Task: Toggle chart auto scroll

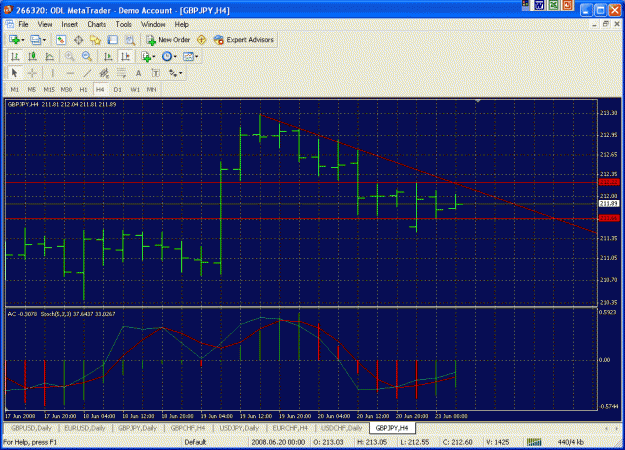Action: click(x=108, y=57)
